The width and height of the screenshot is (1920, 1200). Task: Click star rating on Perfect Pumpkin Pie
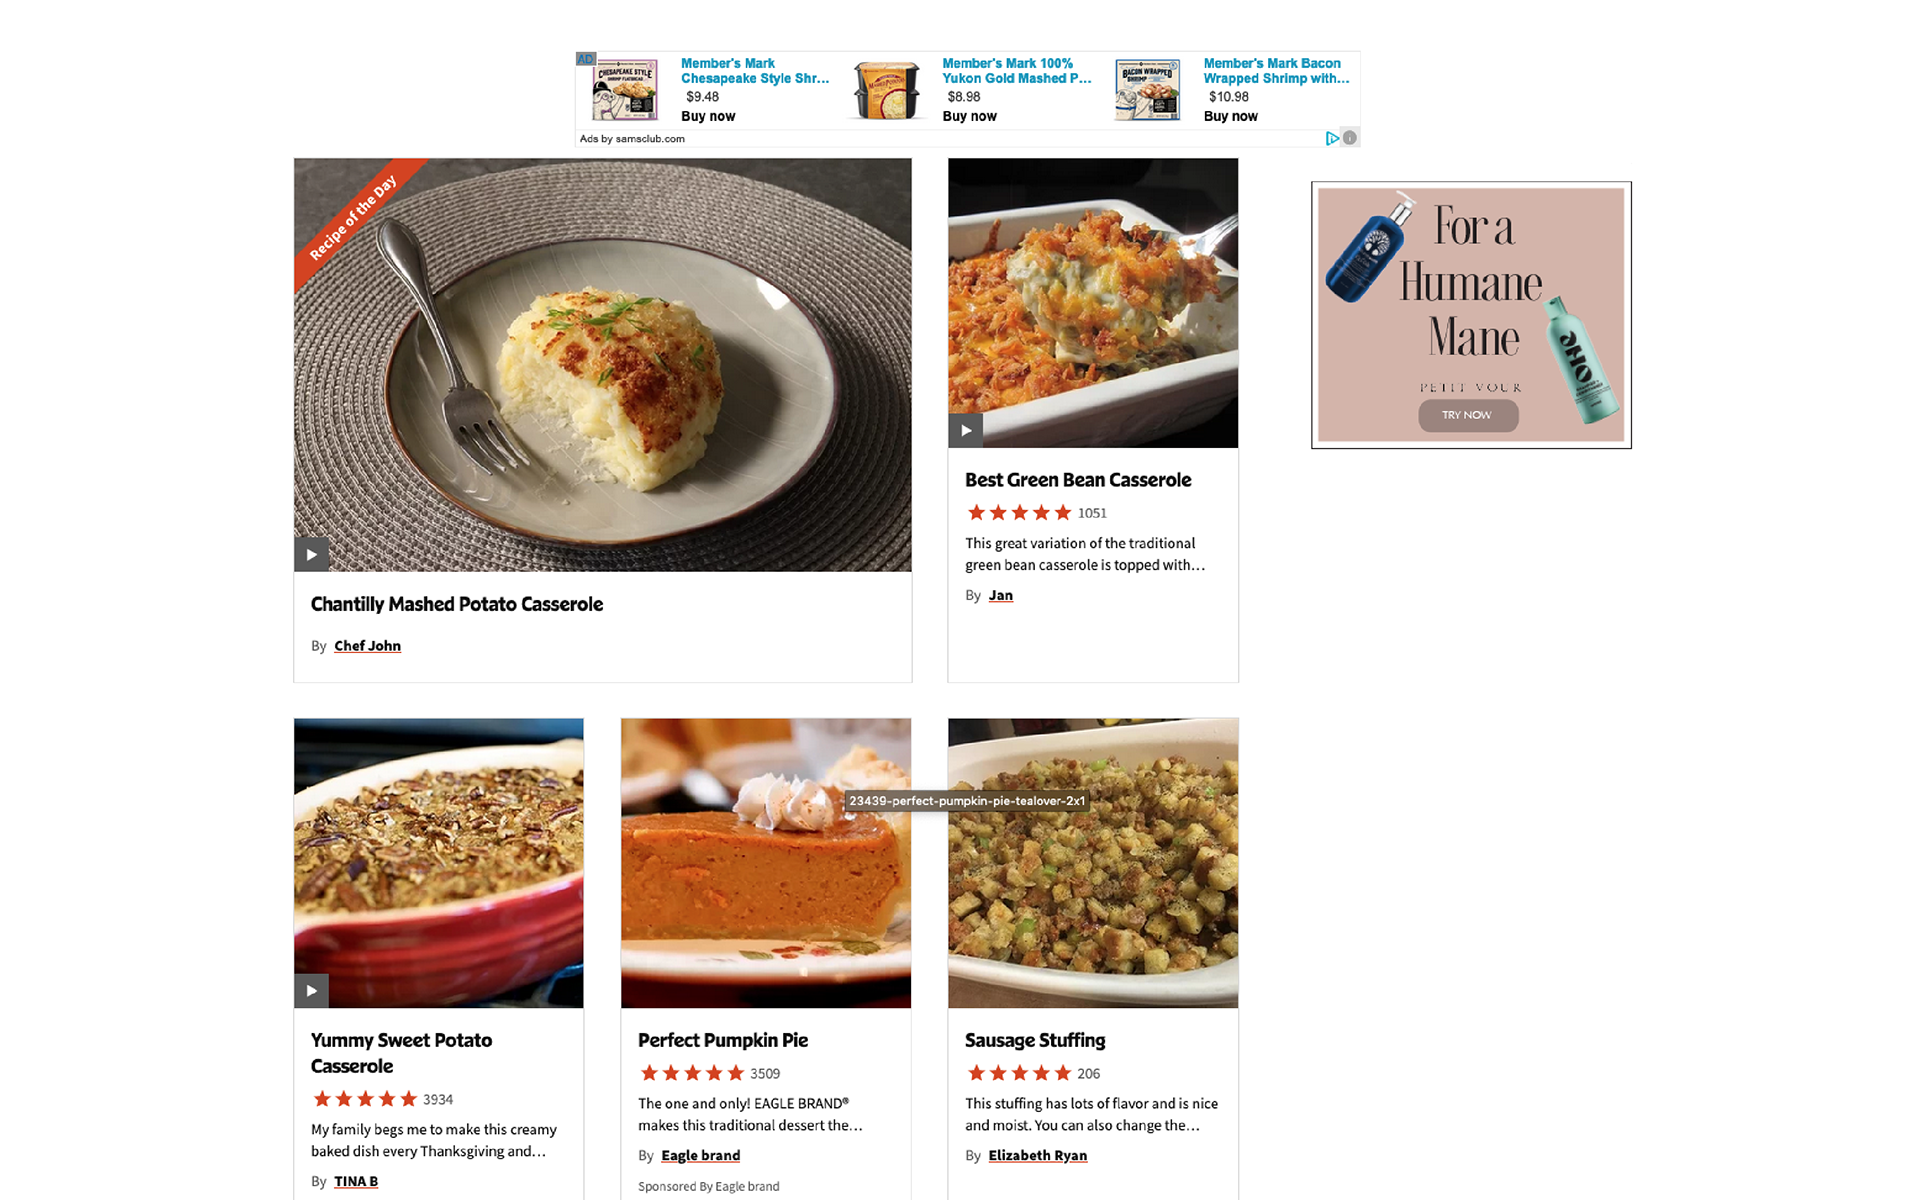coord(692,1073)
